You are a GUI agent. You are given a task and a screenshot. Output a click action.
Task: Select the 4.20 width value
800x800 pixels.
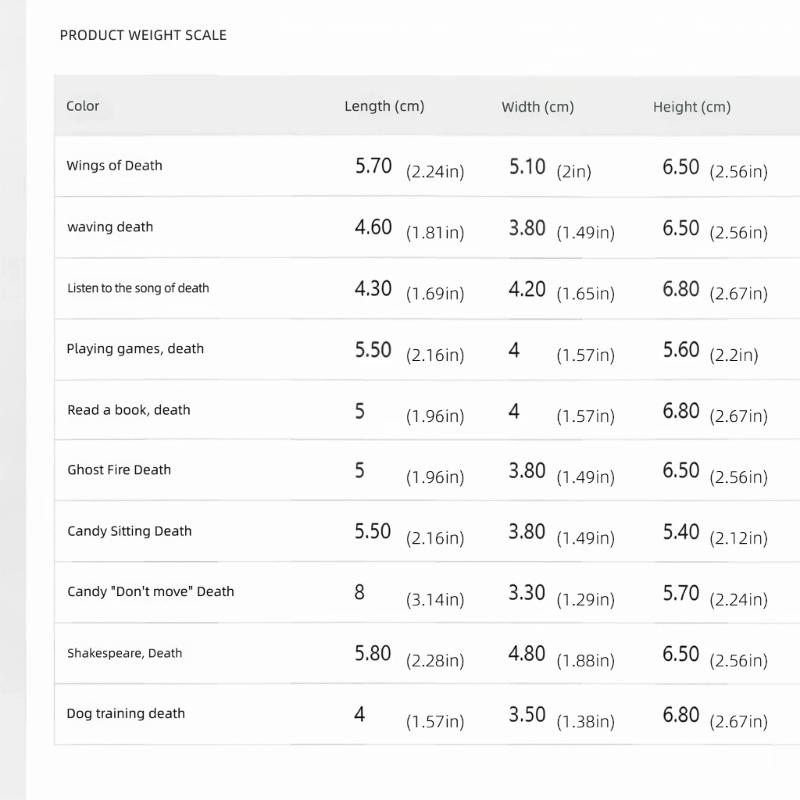[x=527, y=289]
